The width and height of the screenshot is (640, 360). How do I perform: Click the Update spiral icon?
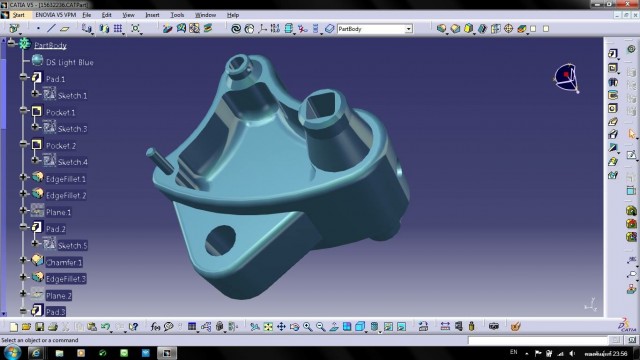(236, 29)
